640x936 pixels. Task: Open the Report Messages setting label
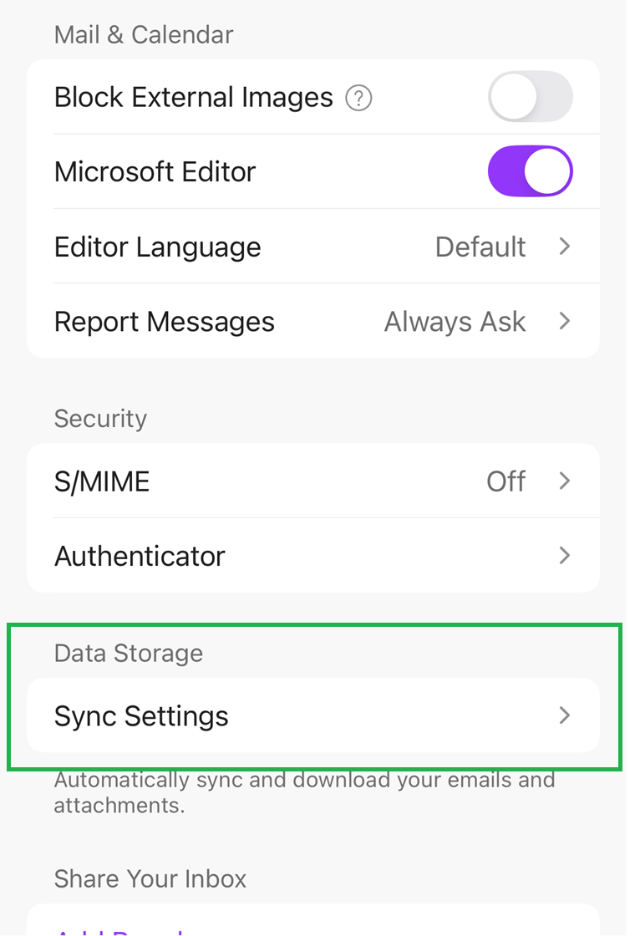[x=164, y=322]
